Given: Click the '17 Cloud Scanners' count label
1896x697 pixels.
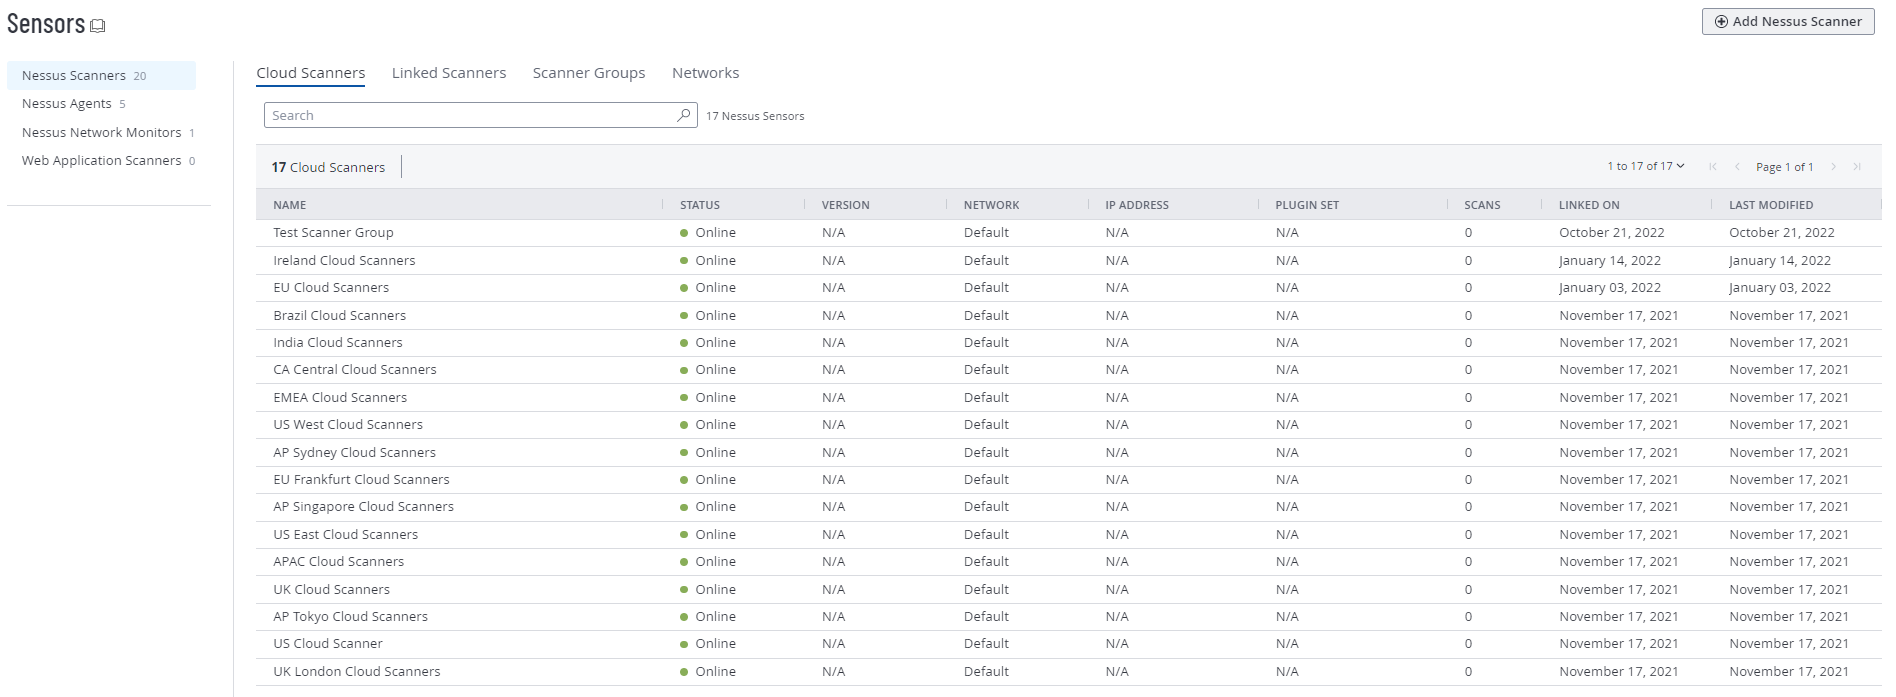Looking at the screenshot, I should (x=328, y=167).
